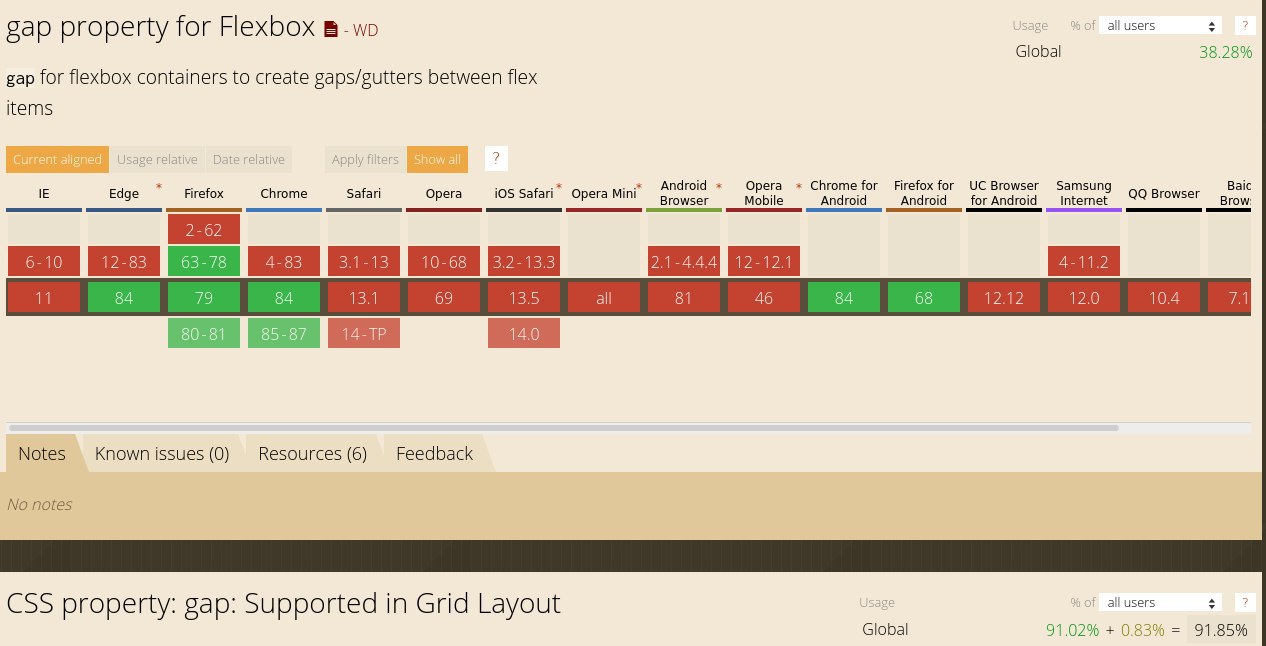
Task: Click the UC Browser 12.12 cell
Action: (1004, 297)
